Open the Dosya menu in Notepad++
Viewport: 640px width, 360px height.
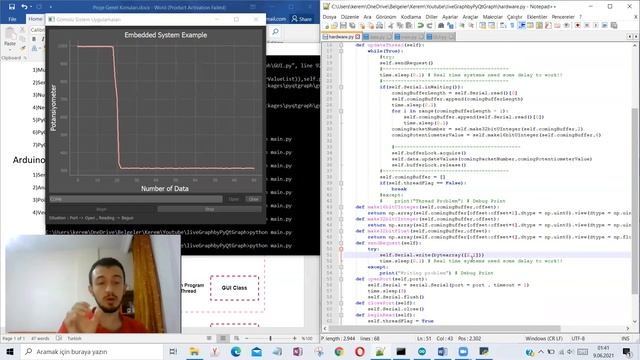(x=329, y=17)
